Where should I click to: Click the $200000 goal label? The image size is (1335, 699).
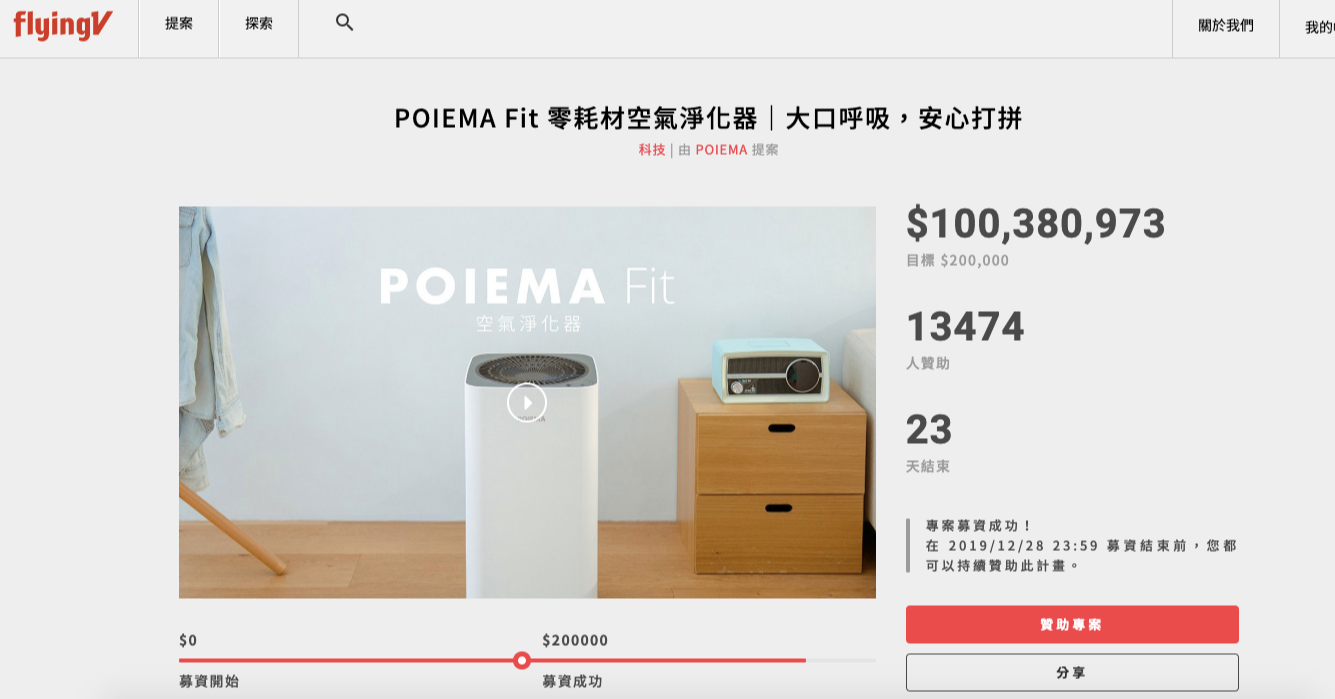coord(575,641)
